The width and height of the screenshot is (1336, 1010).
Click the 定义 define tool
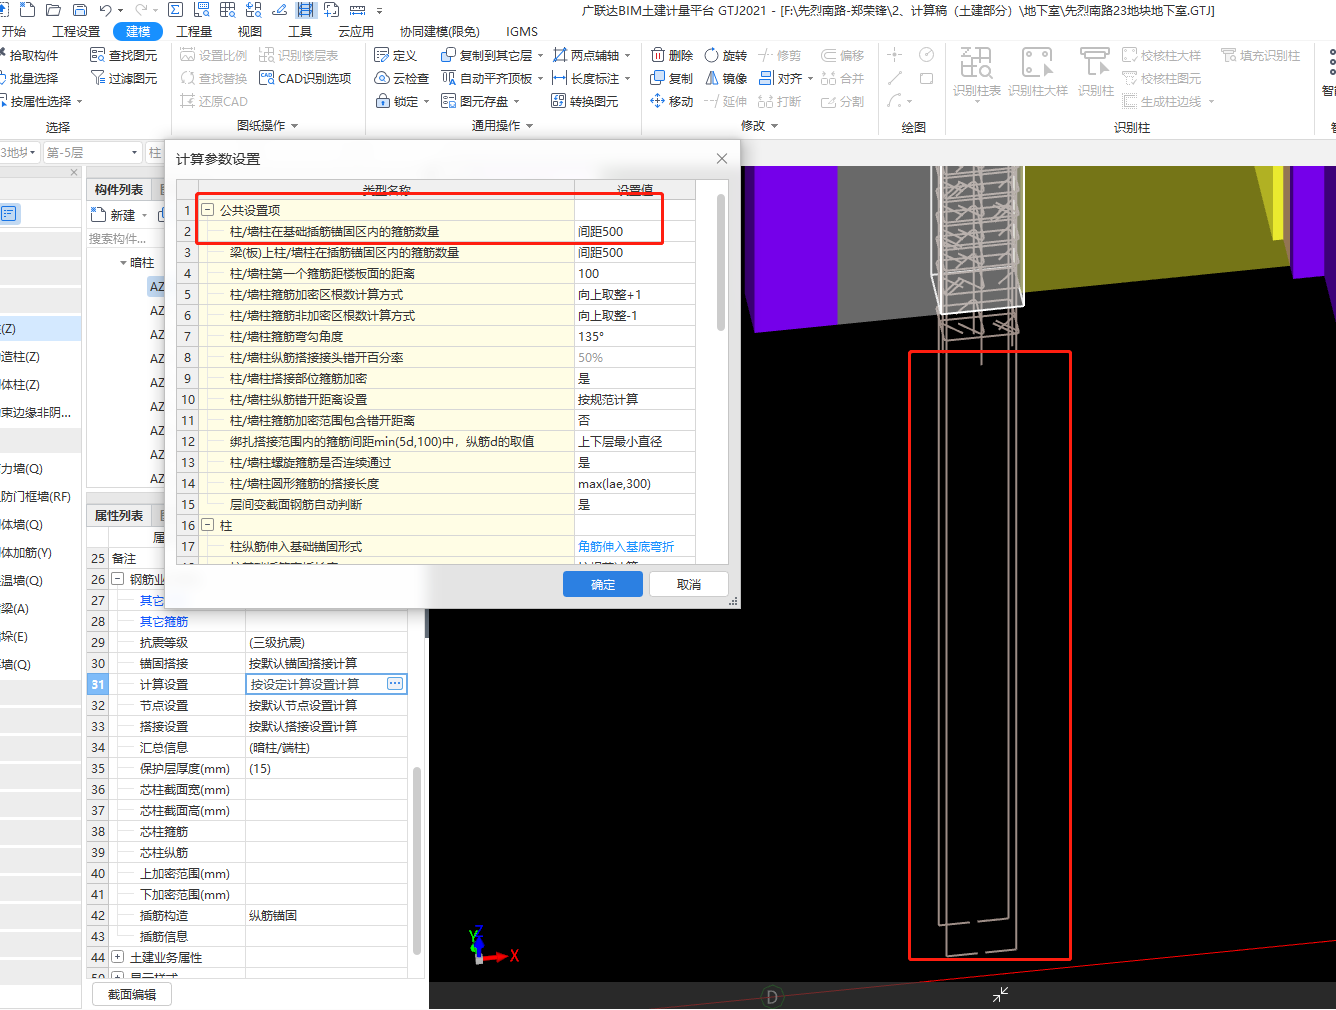pos(395,55)
